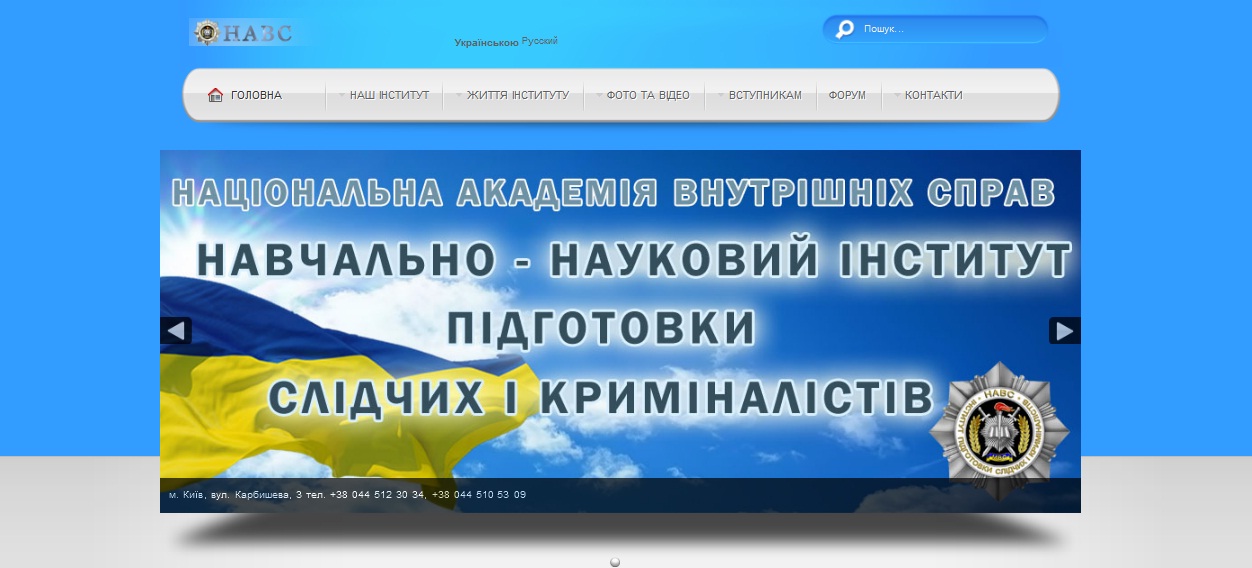Expand the КОНТАКТИ dropdown arrow
Screen dimensions: 1252x568
898,95
